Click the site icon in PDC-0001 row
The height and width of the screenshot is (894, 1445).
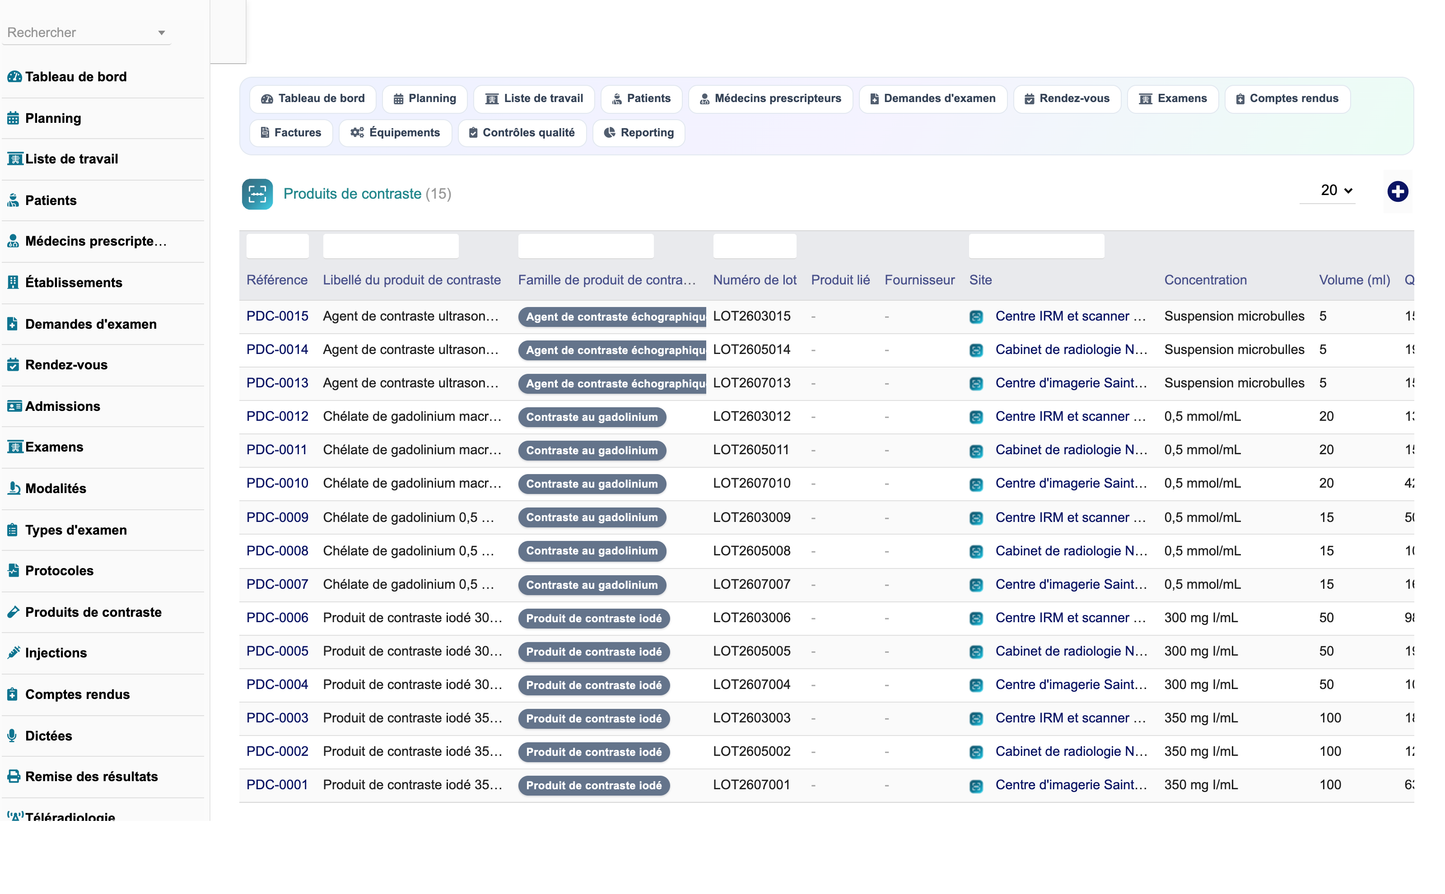pos(976,786)
